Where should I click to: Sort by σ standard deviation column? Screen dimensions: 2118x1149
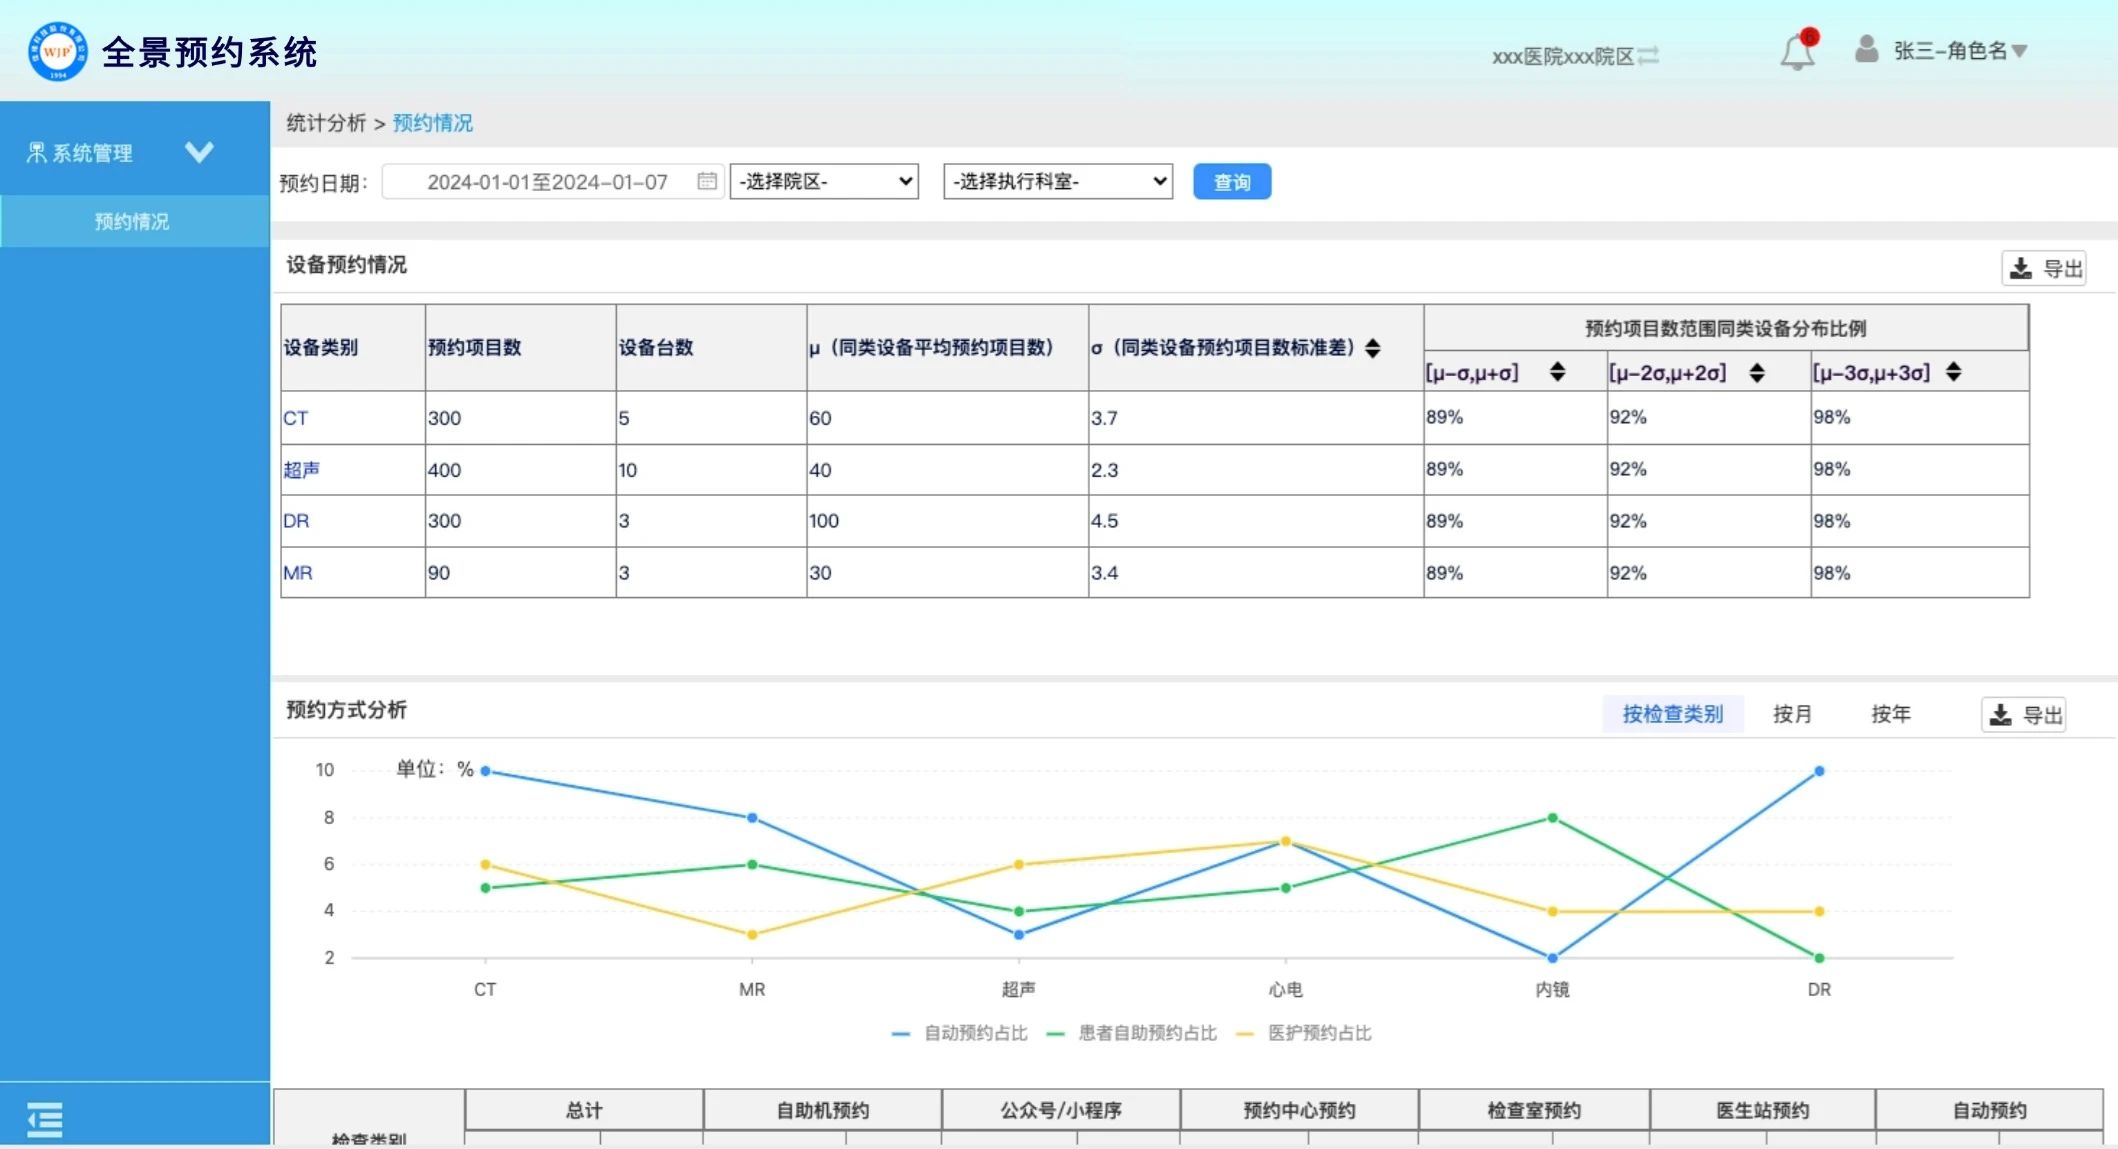tap(1373, 347)
